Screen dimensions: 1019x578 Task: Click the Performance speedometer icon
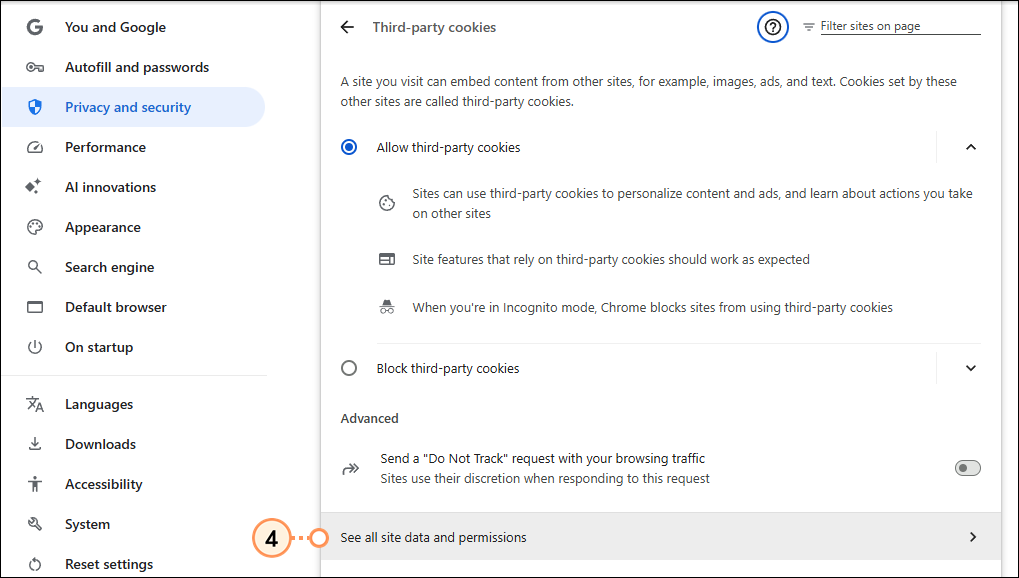[x=34, y=147]
